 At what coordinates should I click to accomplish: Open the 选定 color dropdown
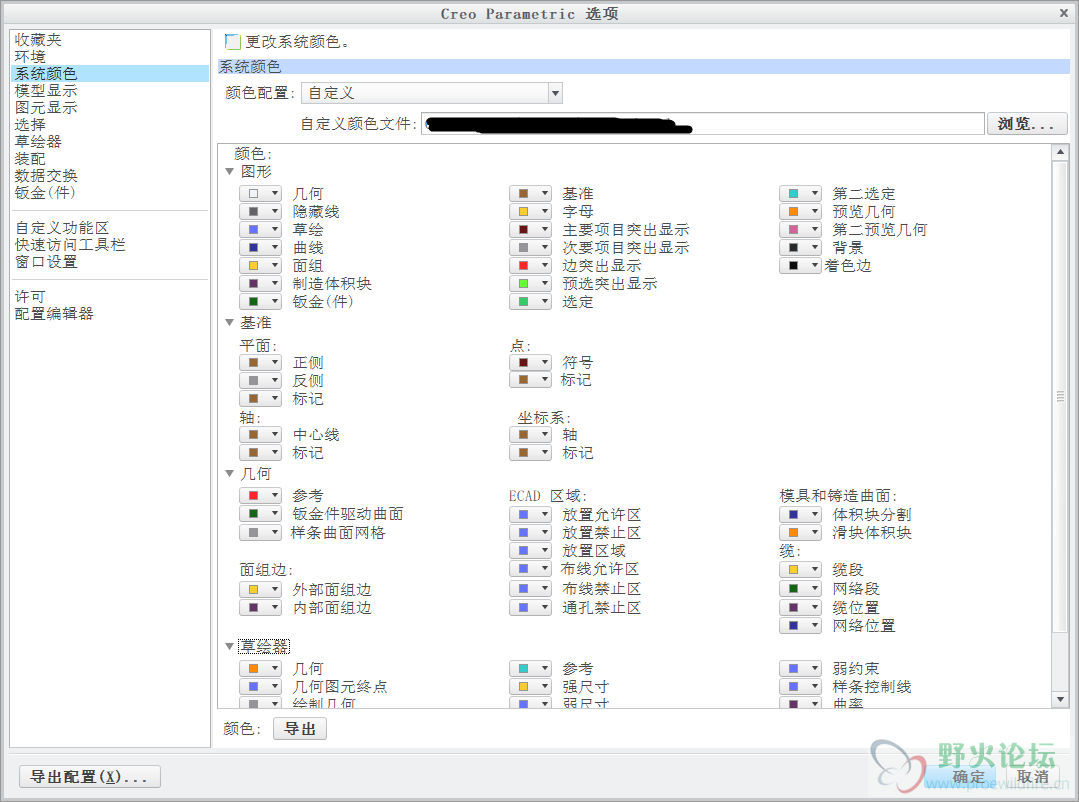[x=531, y=302]
